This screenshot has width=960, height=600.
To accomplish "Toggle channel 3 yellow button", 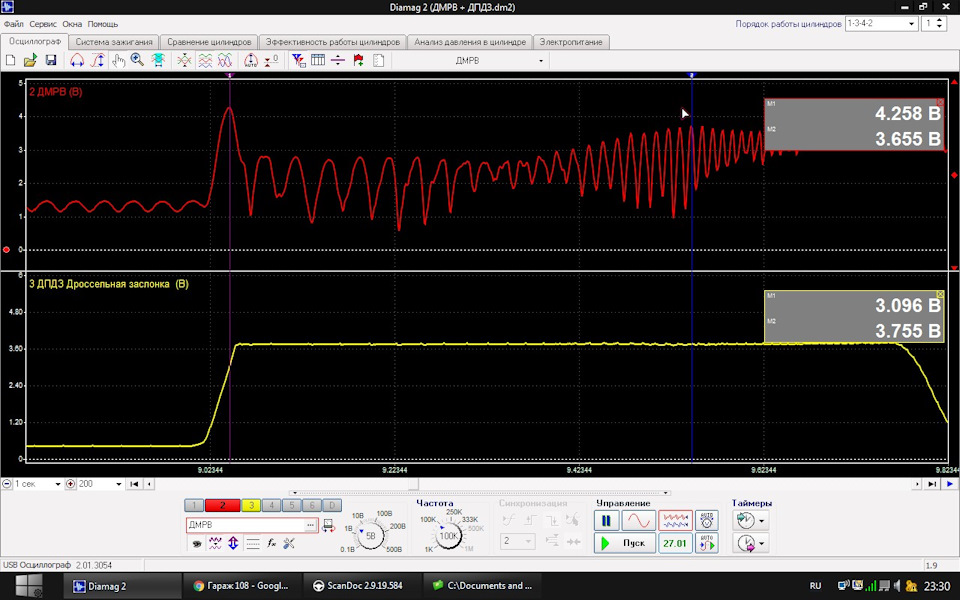I will [251, 505].
